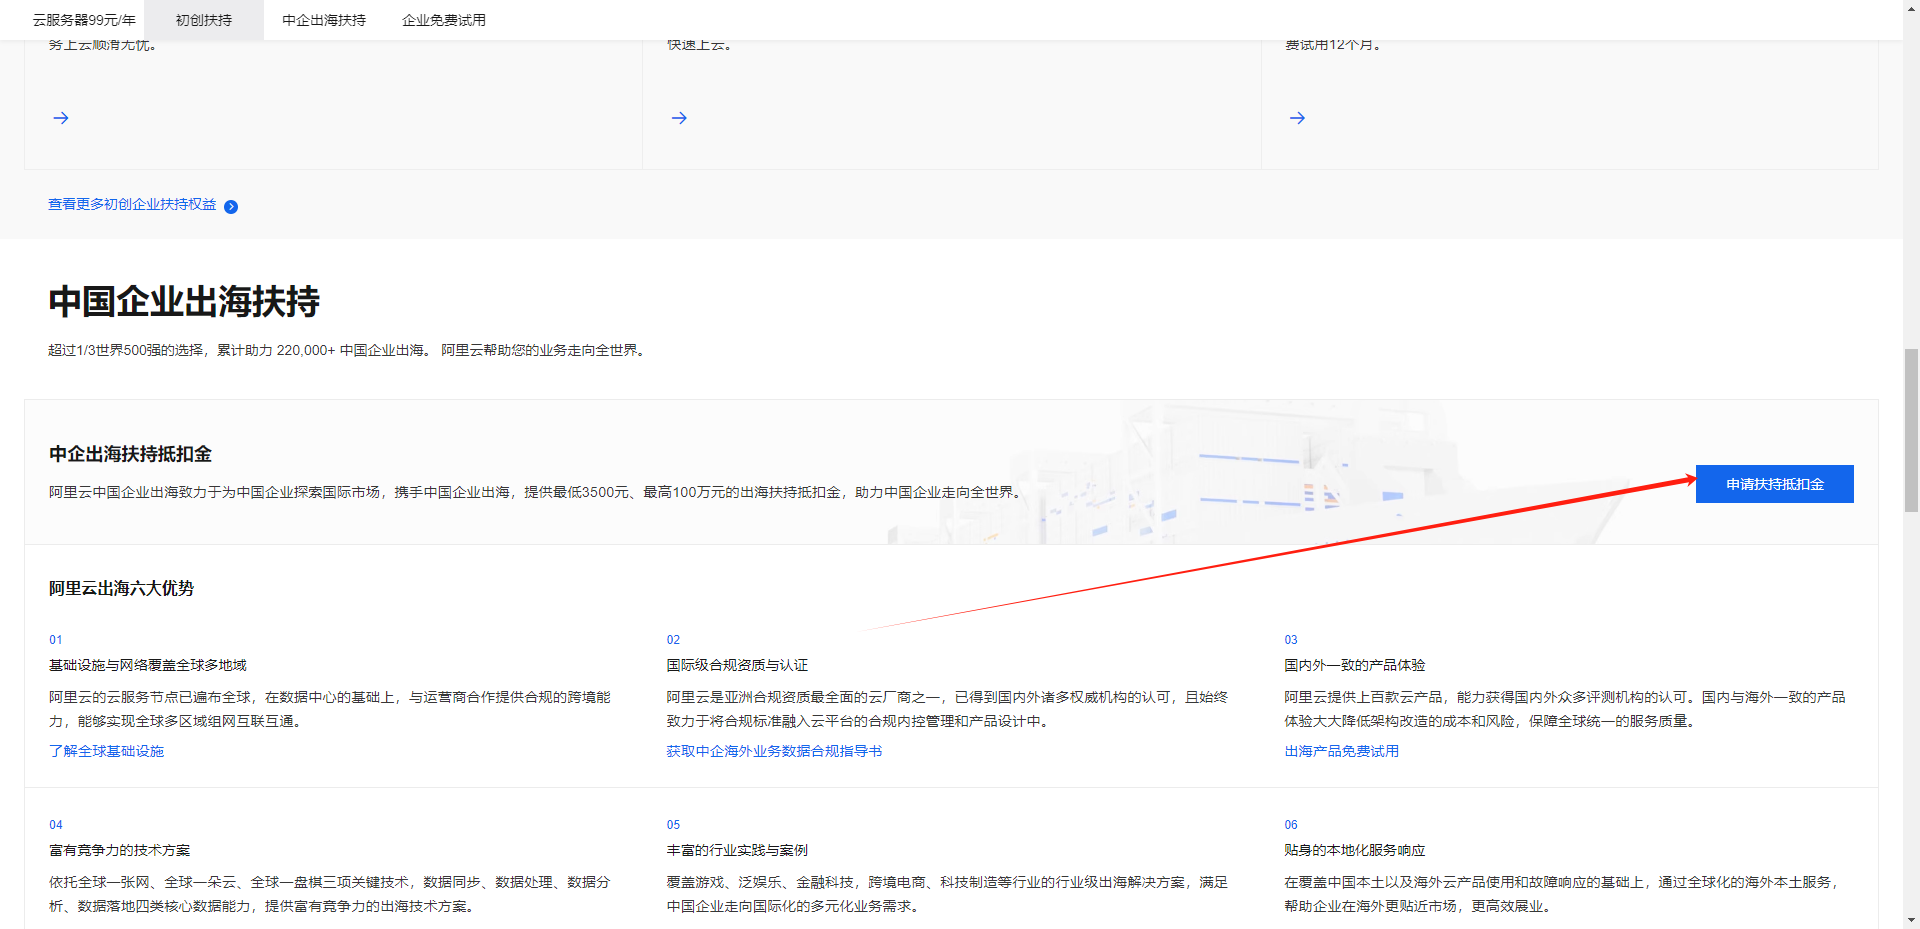
Task: Click 基础设施与网络覆盖全球多地域 title
Action: tap(148, 665)
